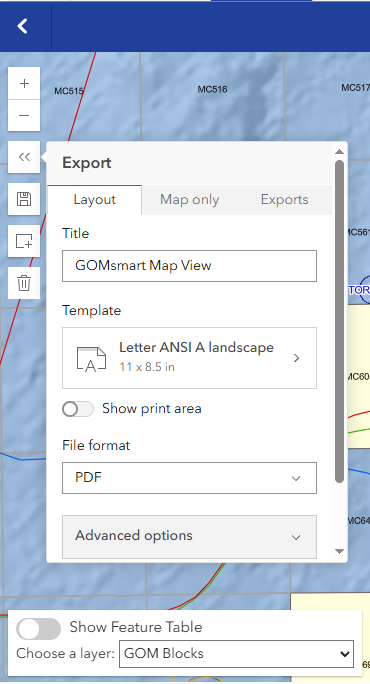Switch to the Layout tab
This screenshot has height=684, width=370.
(95, 200)
